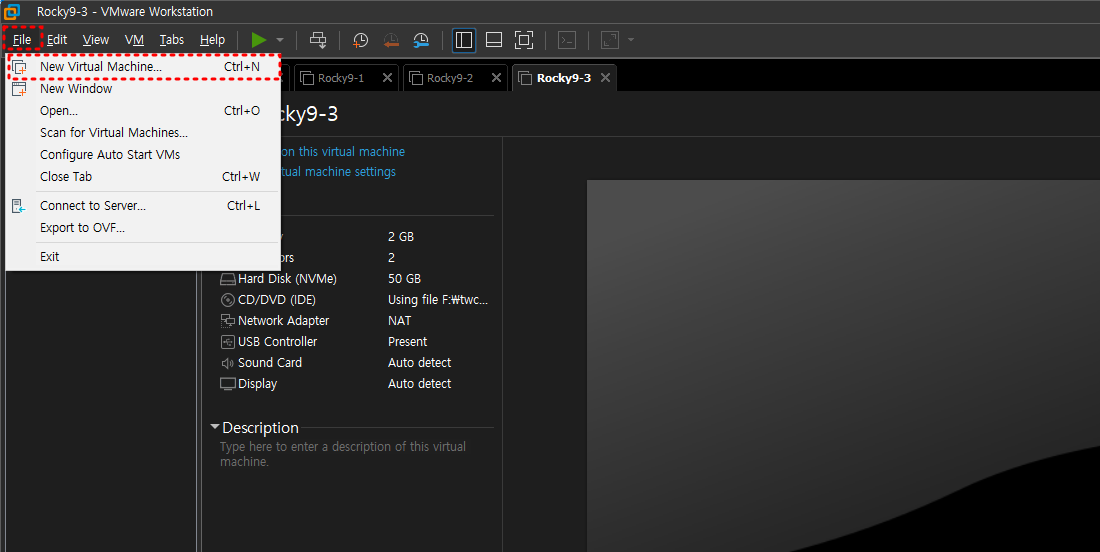Switch to the Rocky9-2 tab
The image size is (1100, 552).
point(450,78)
